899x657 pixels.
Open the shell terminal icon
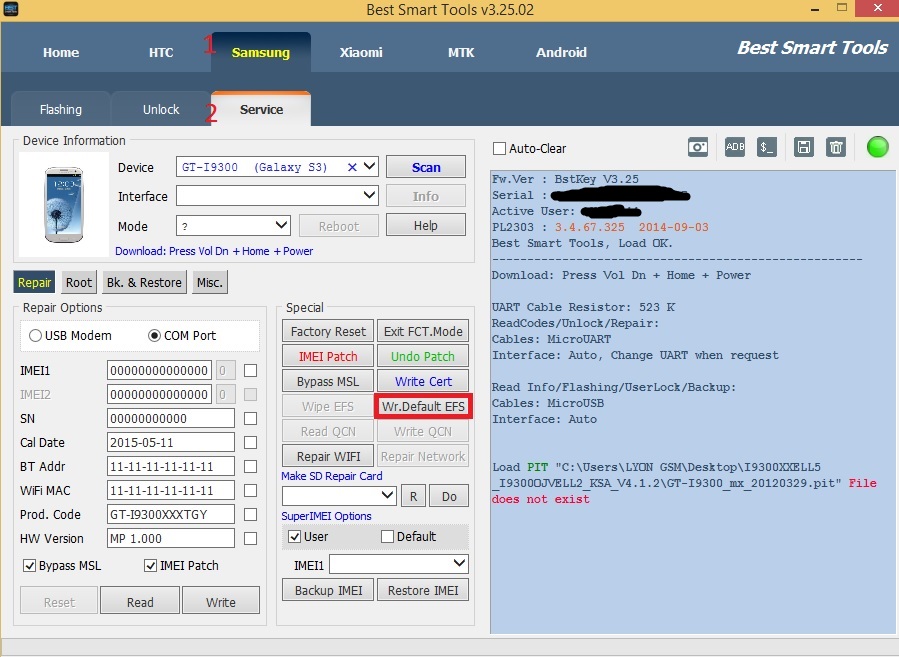point(767,147)
